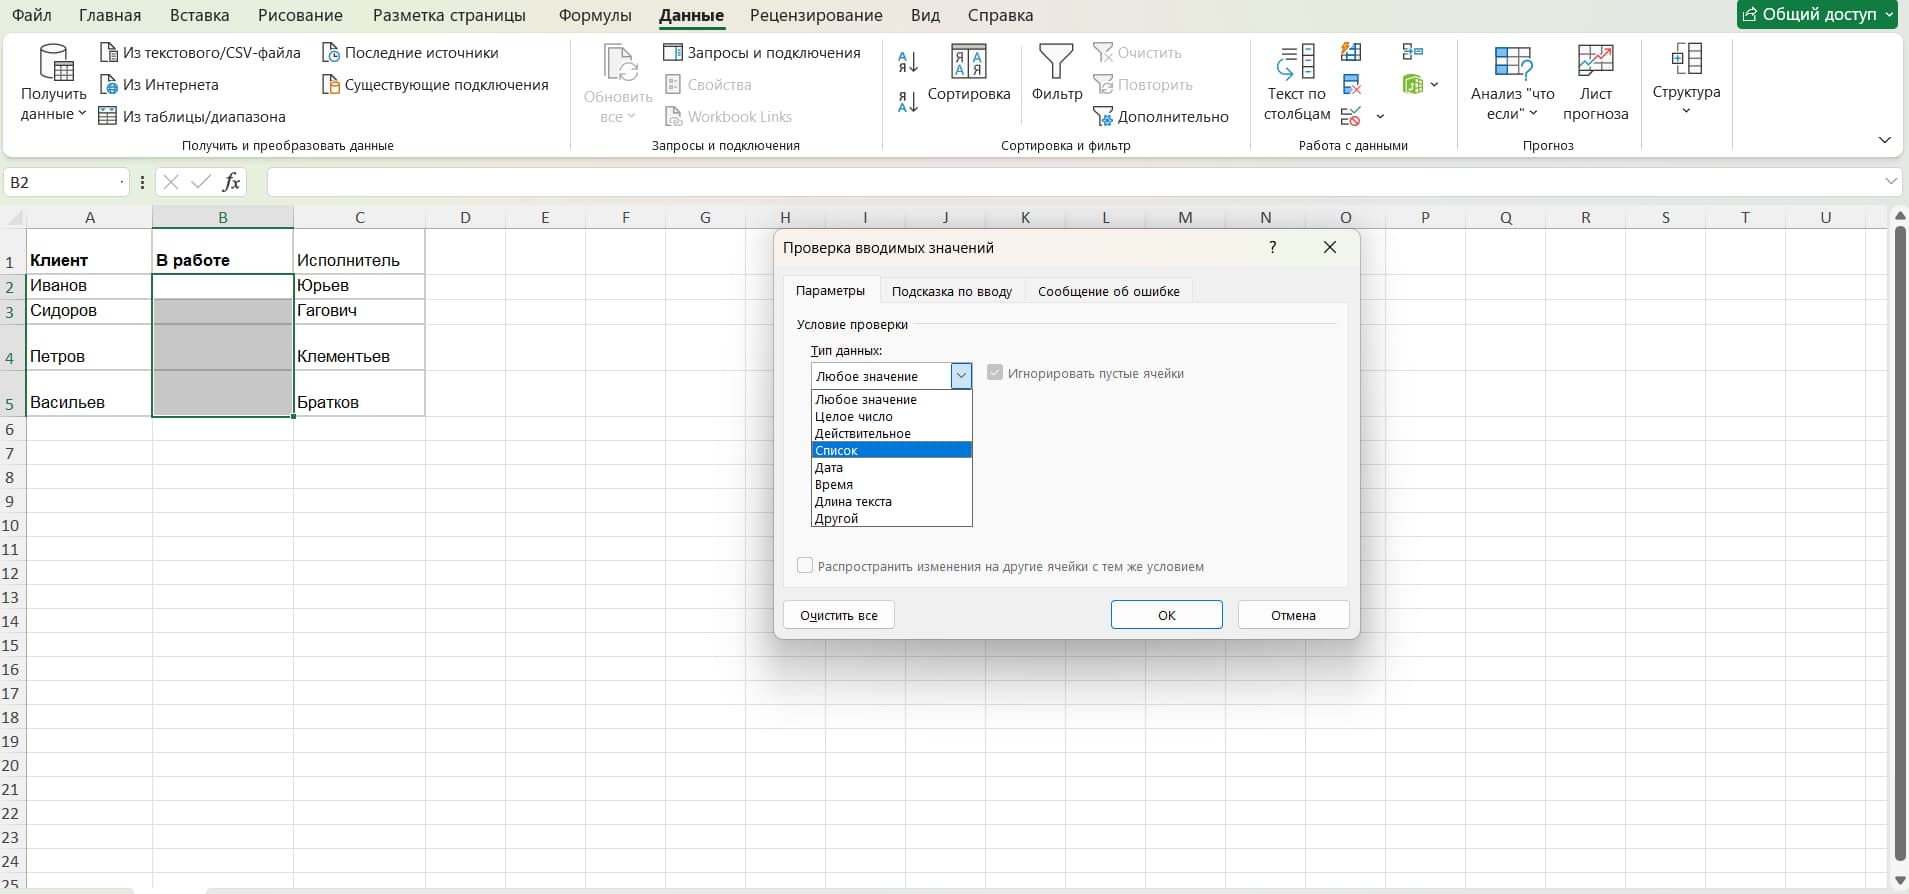Viewport: 1909px width, 894px height.
Task: Open the Получить данные dropdown
Action: (54, 83)
